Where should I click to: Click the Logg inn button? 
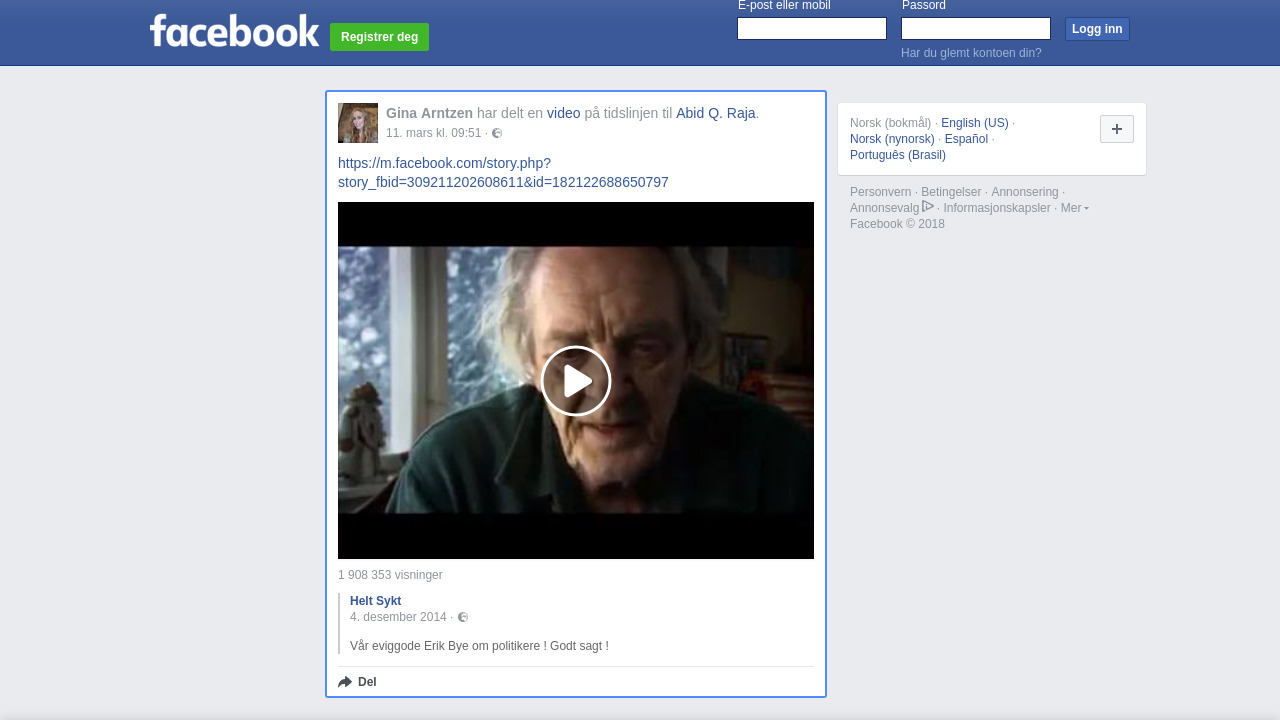[x=1097, y=29]
